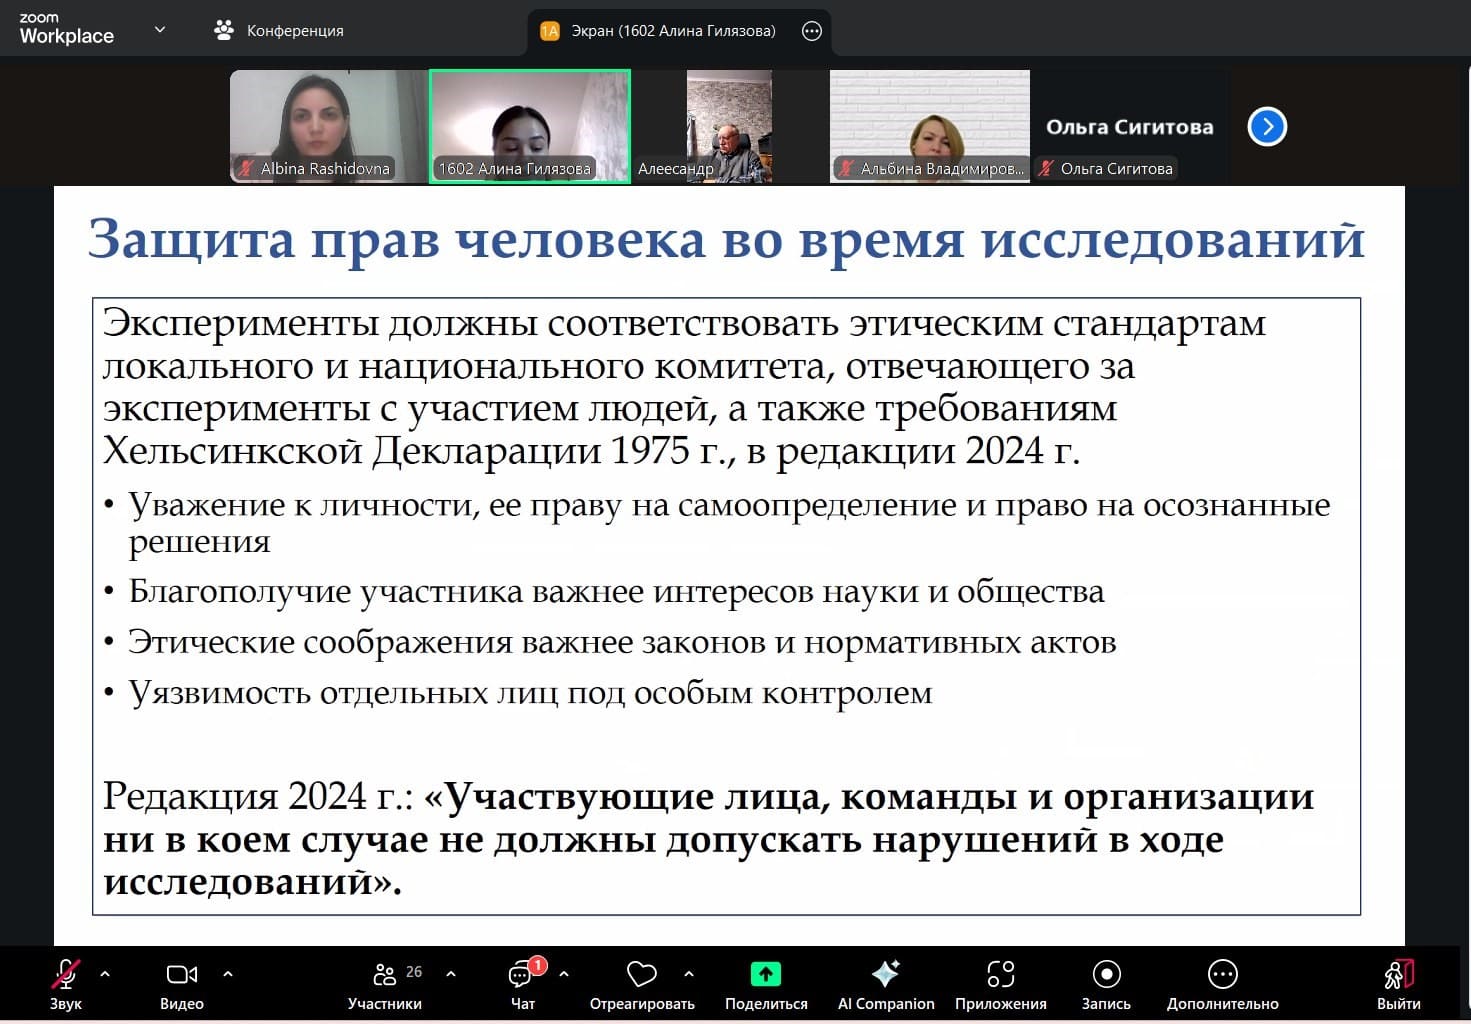Open the Приложения apps icon

pyautogui.click(x=1000, y=974)
